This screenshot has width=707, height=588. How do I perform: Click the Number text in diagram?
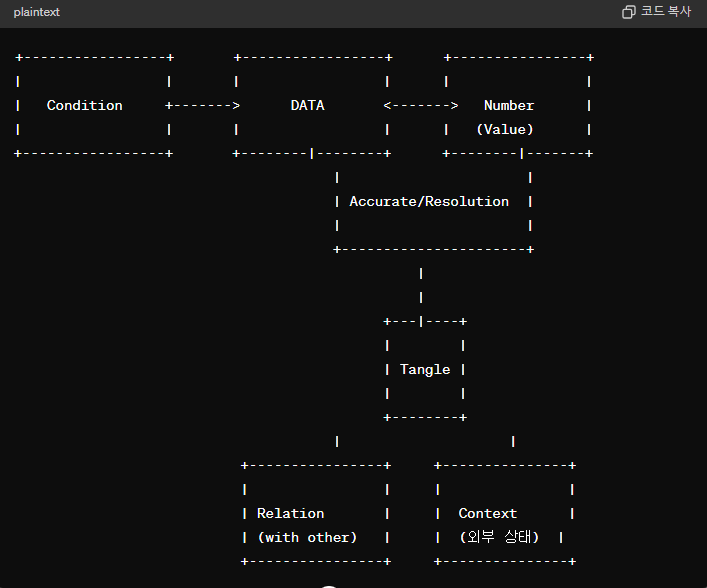coord(509,105)
